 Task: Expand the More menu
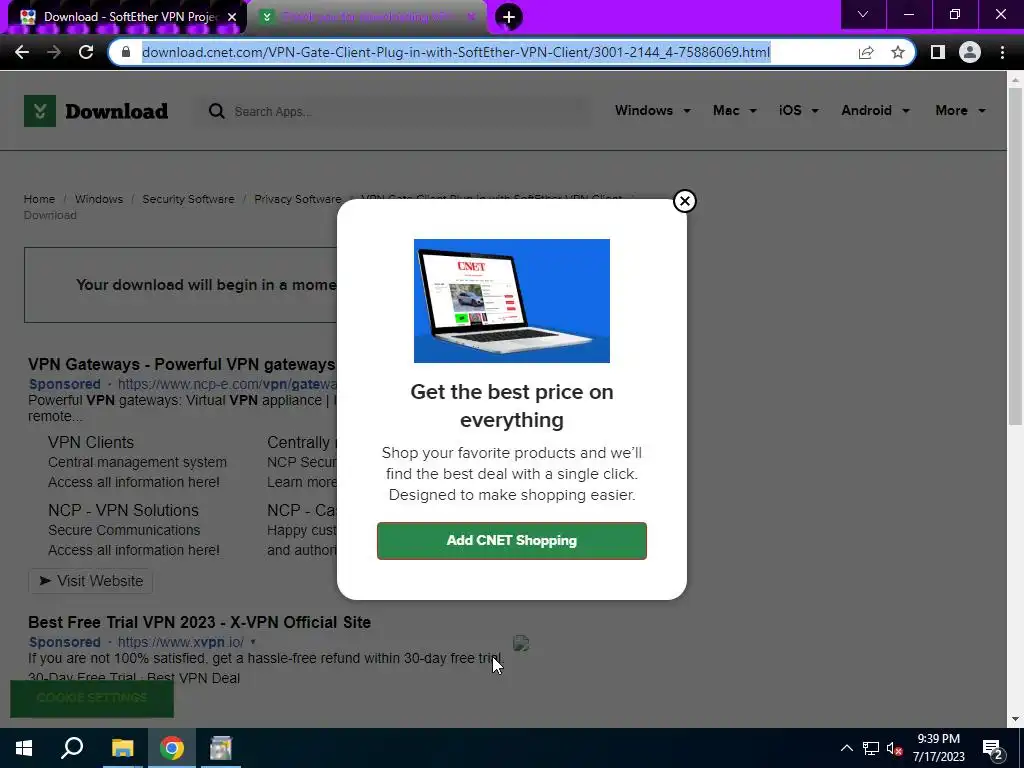pos(960,110)
